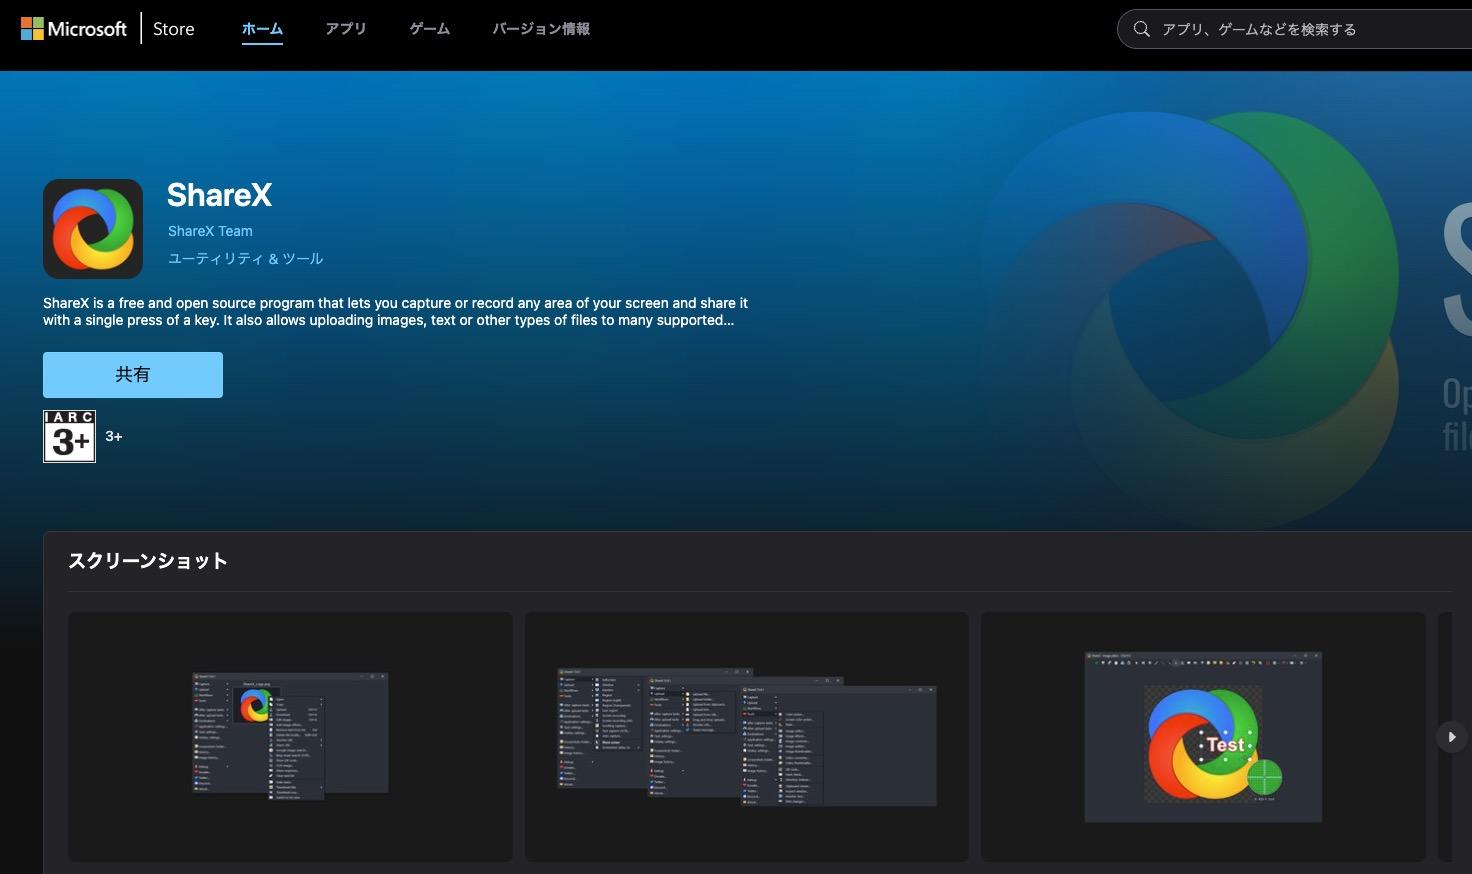Click the IARC 3+ rating badge
The height and width of the screenshot is (874, 1472).
click(70, 437)
